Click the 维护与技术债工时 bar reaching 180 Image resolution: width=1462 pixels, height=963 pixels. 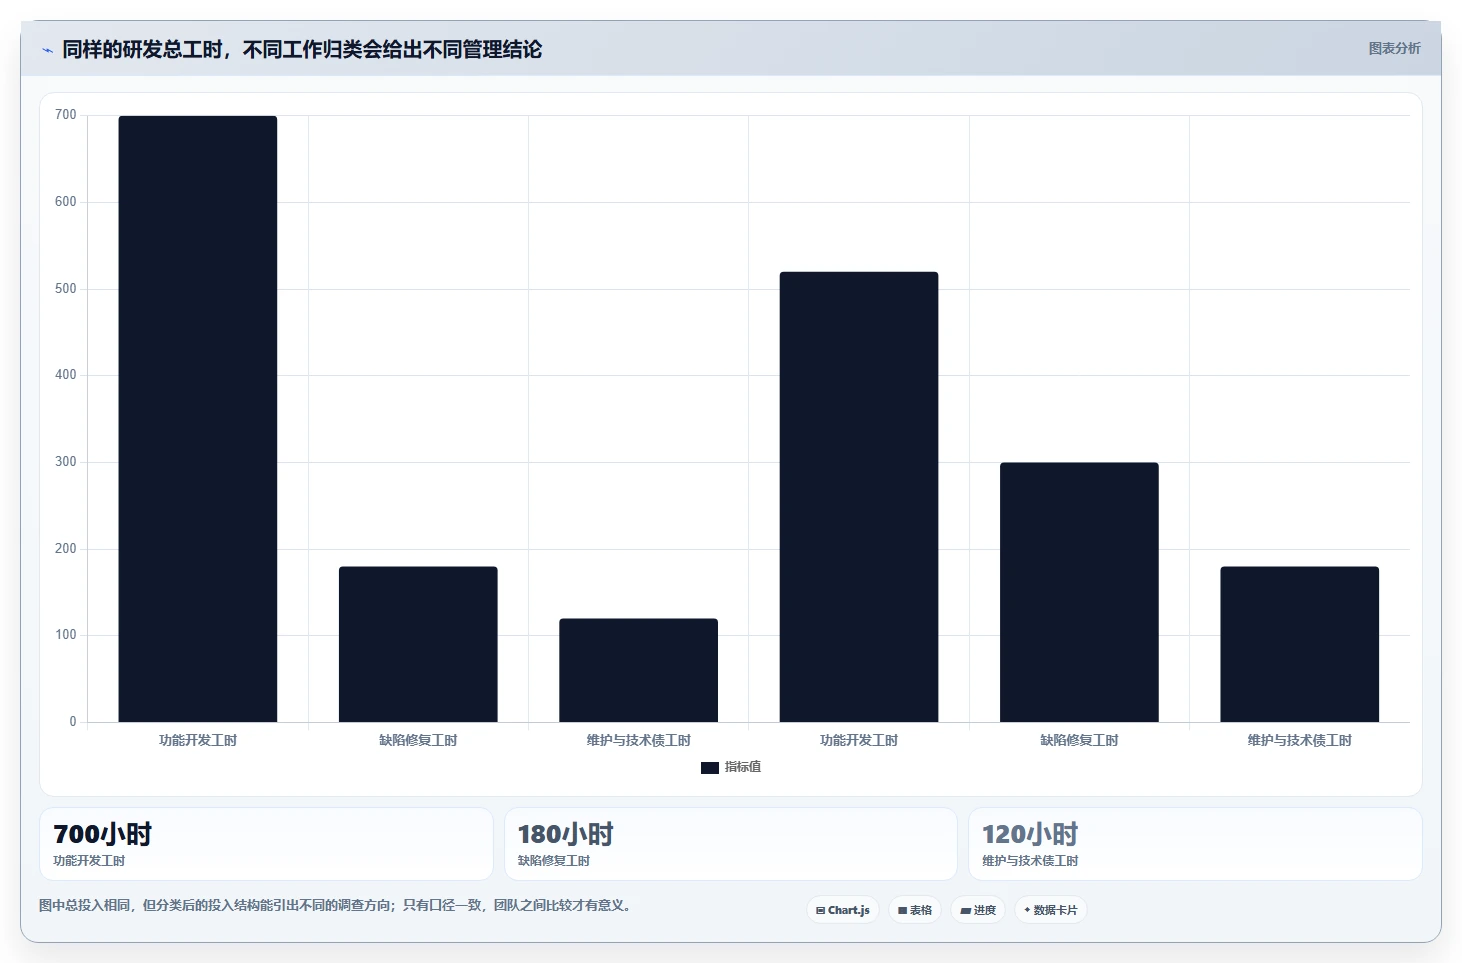pyautogui.click(x=1299, y=644)
